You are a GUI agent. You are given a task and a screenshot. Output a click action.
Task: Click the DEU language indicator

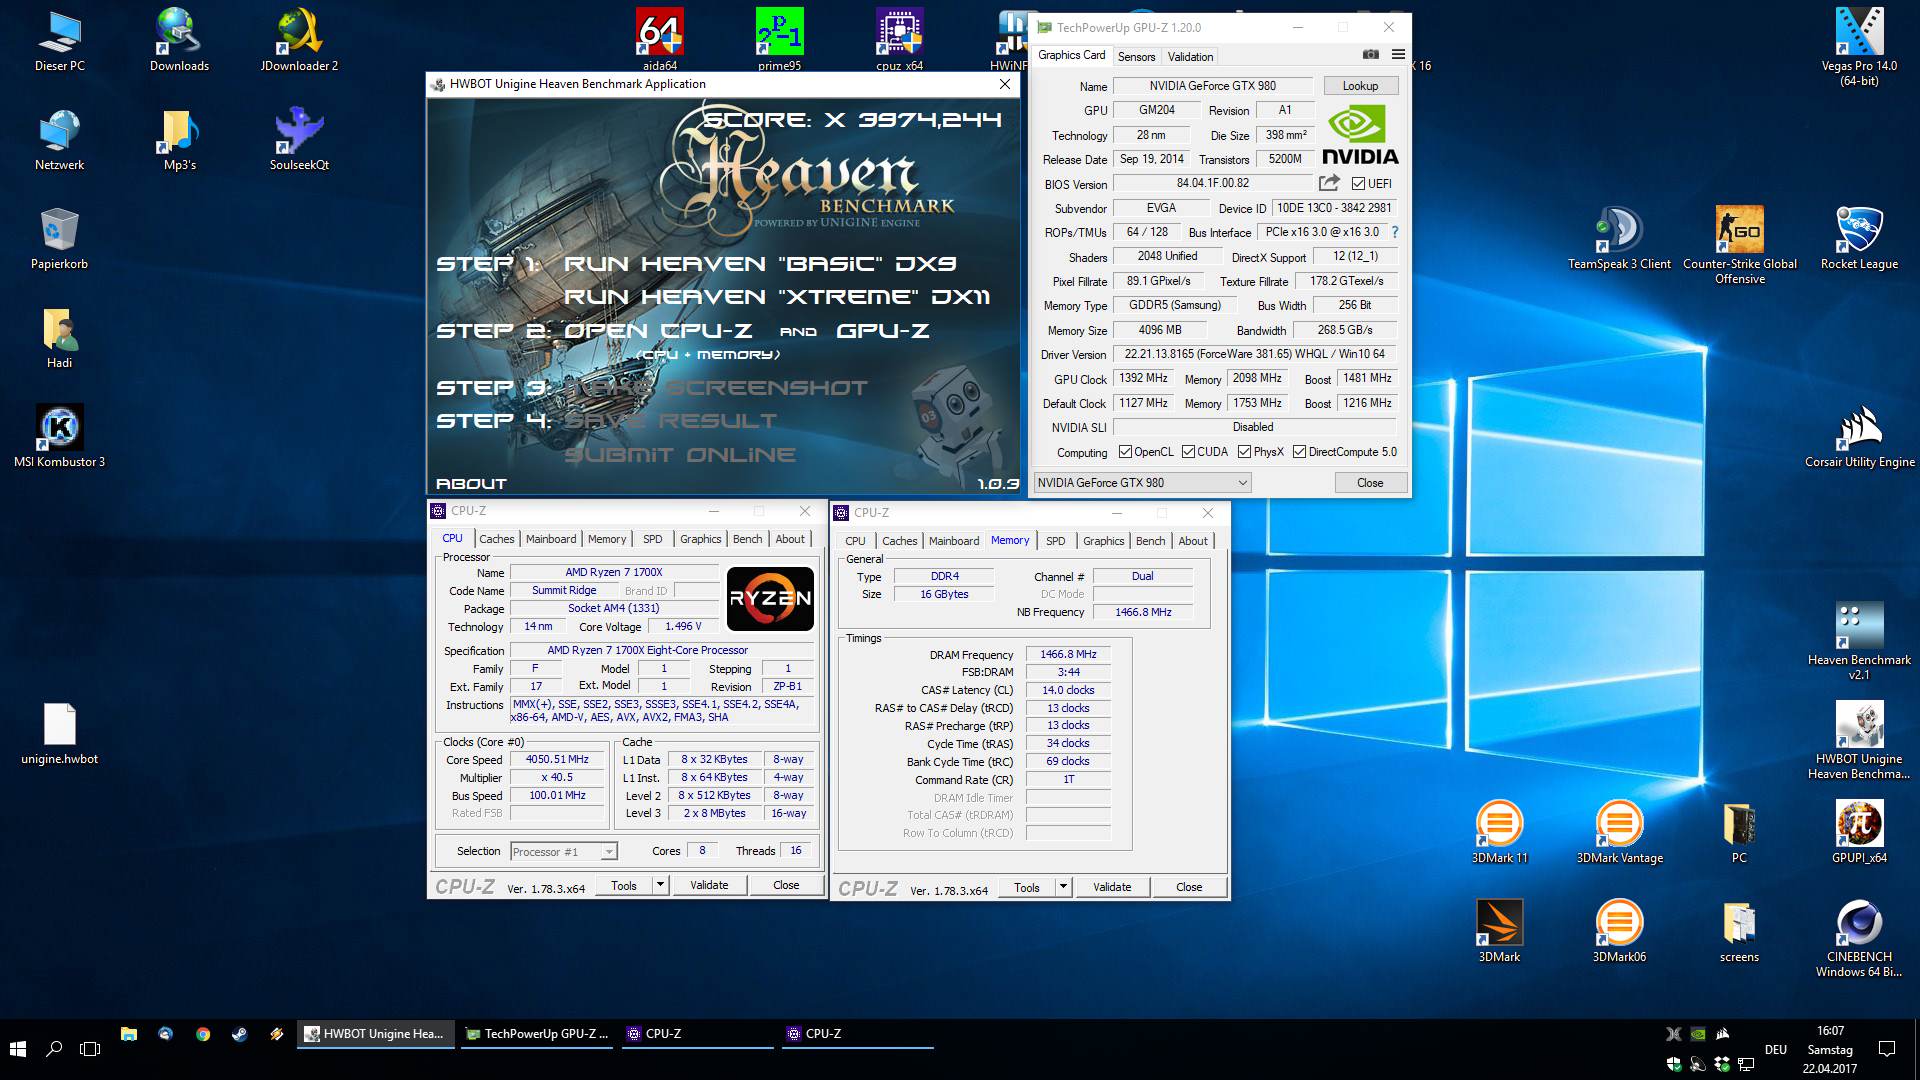[1775, 1050]
